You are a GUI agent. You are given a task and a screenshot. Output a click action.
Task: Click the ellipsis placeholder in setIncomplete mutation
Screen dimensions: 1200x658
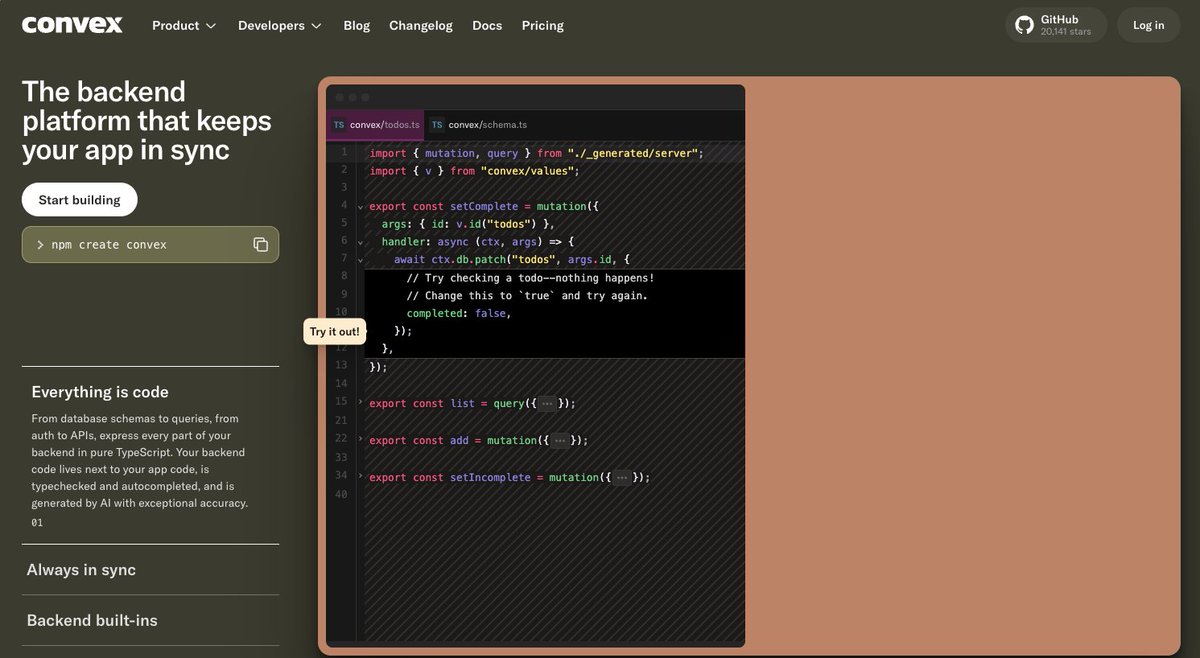click(x=622, y=477)
